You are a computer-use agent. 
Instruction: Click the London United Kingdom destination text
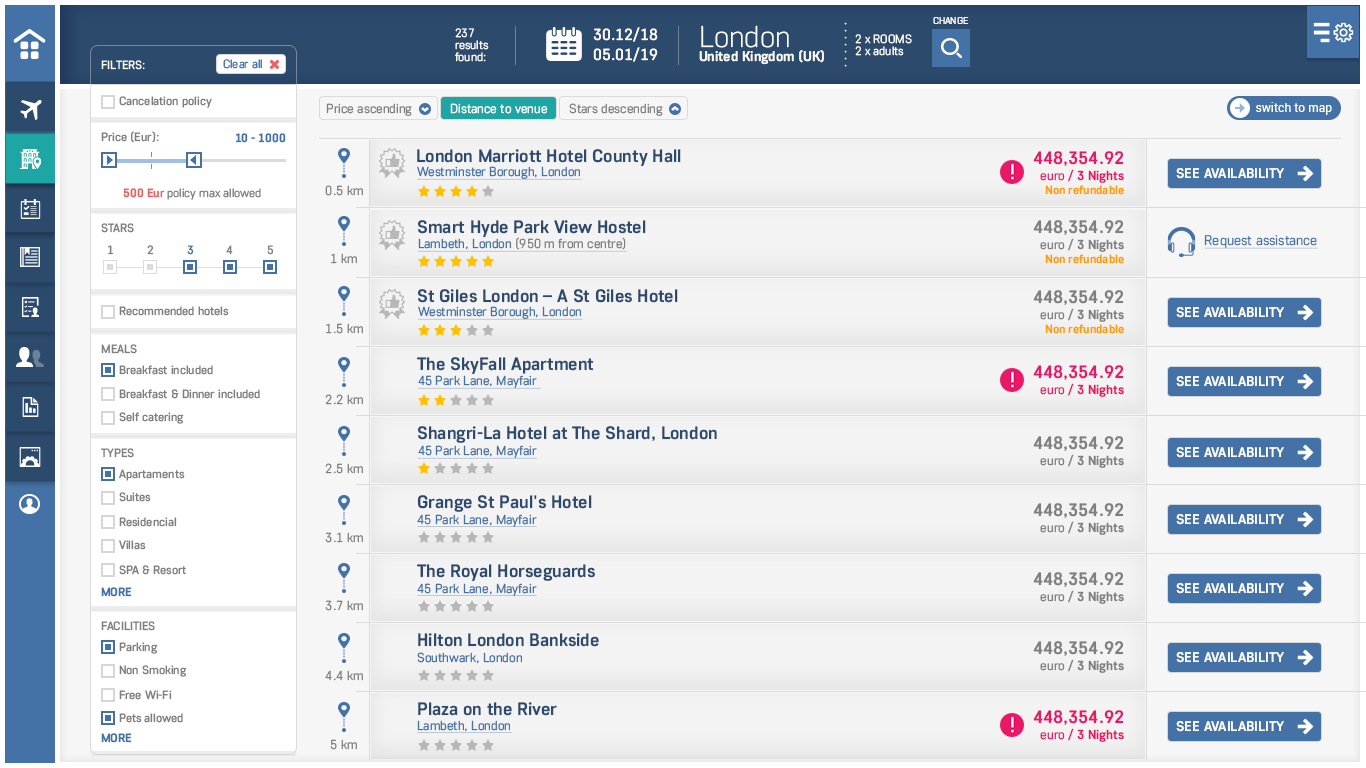click(x=762, y=45)
